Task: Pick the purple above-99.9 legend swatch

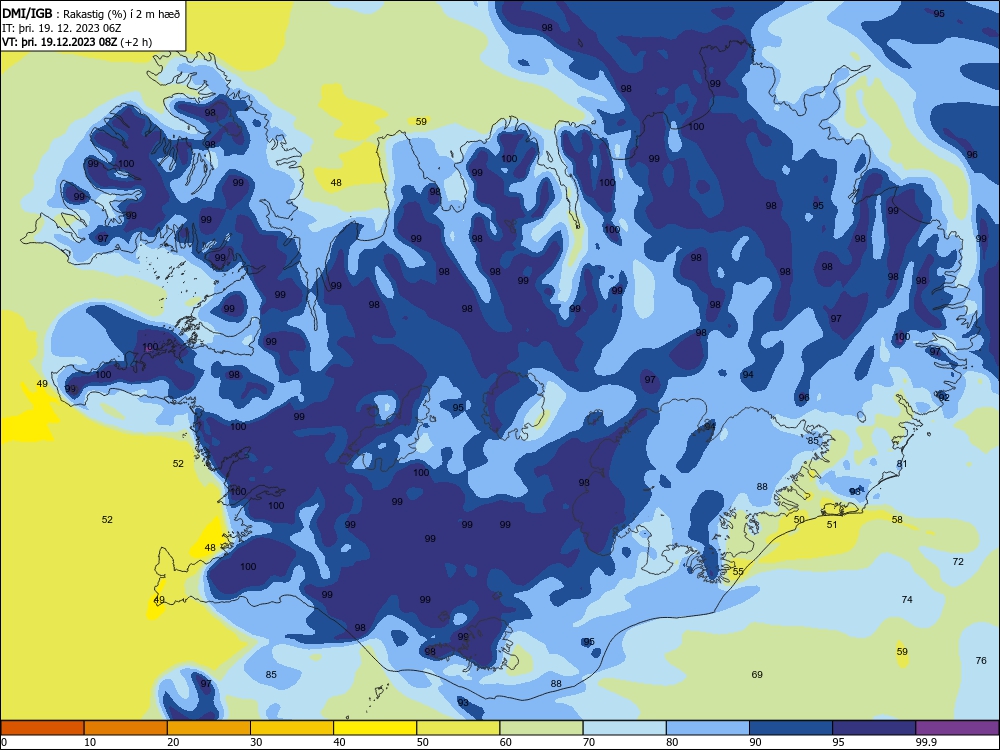Action: pos(957,728)
